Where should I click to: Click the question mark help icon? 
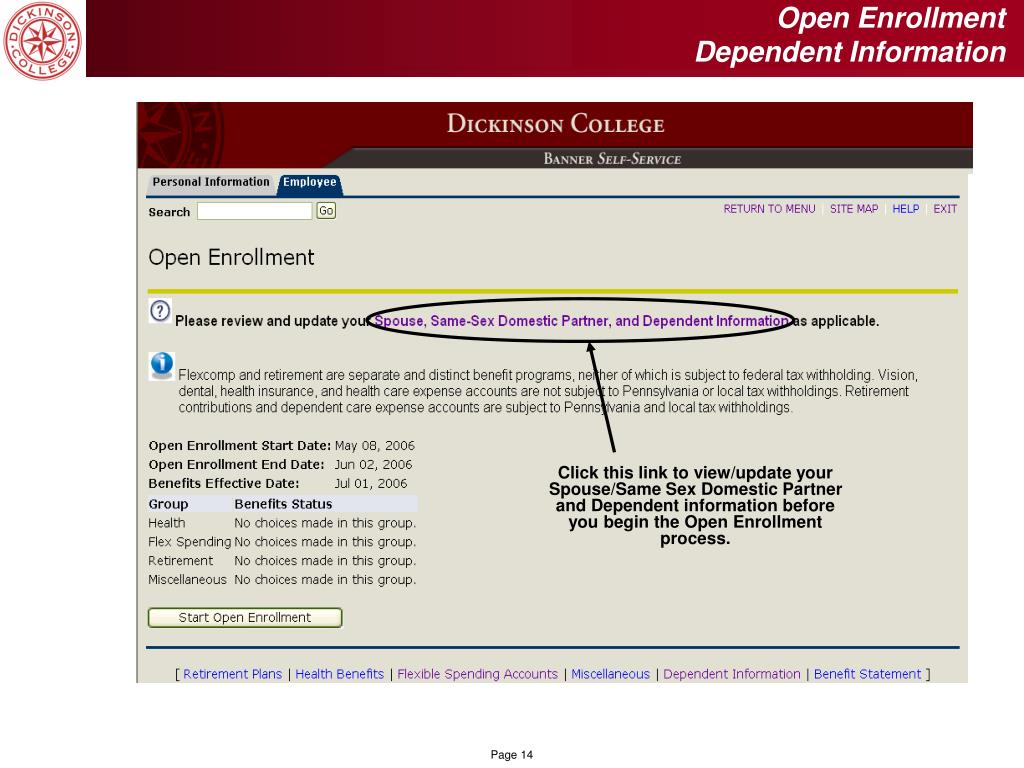coord(160,311)
